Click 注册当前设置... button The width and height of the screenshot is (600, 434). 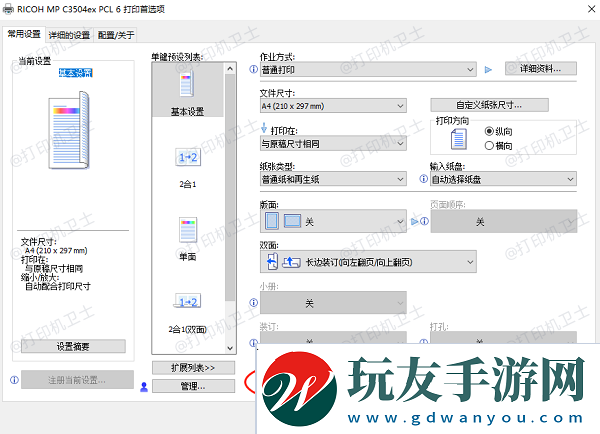click(77, 380)
